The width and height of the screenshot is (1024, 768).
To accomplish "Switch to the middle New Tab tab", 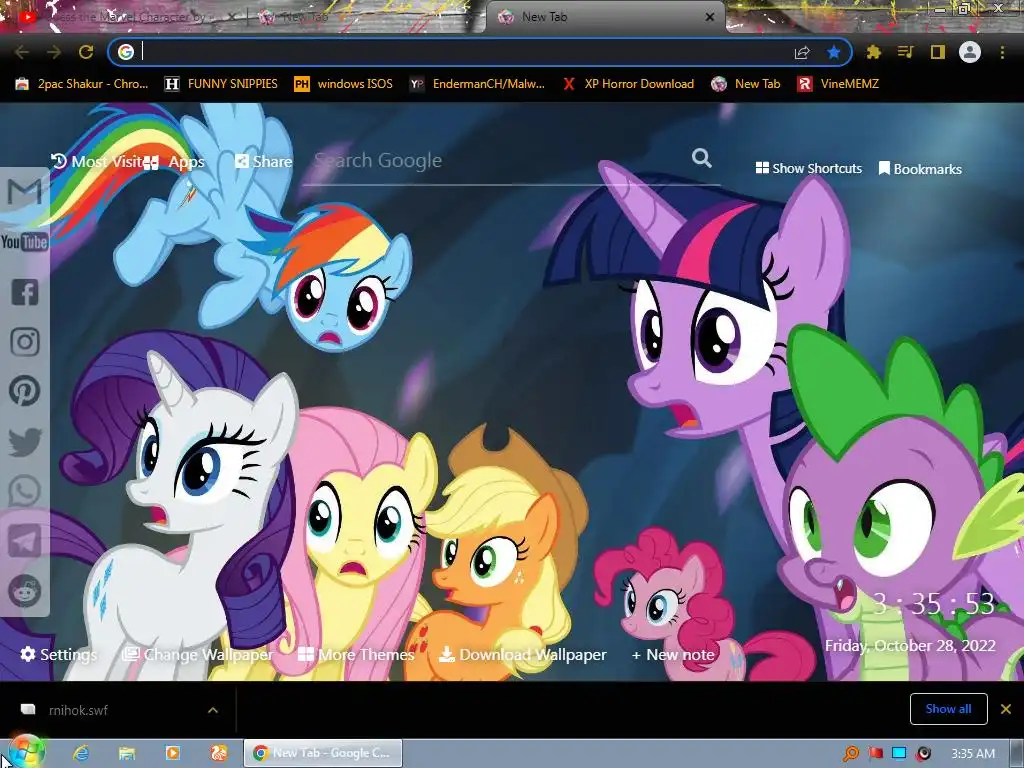I will tap(366, 17).
